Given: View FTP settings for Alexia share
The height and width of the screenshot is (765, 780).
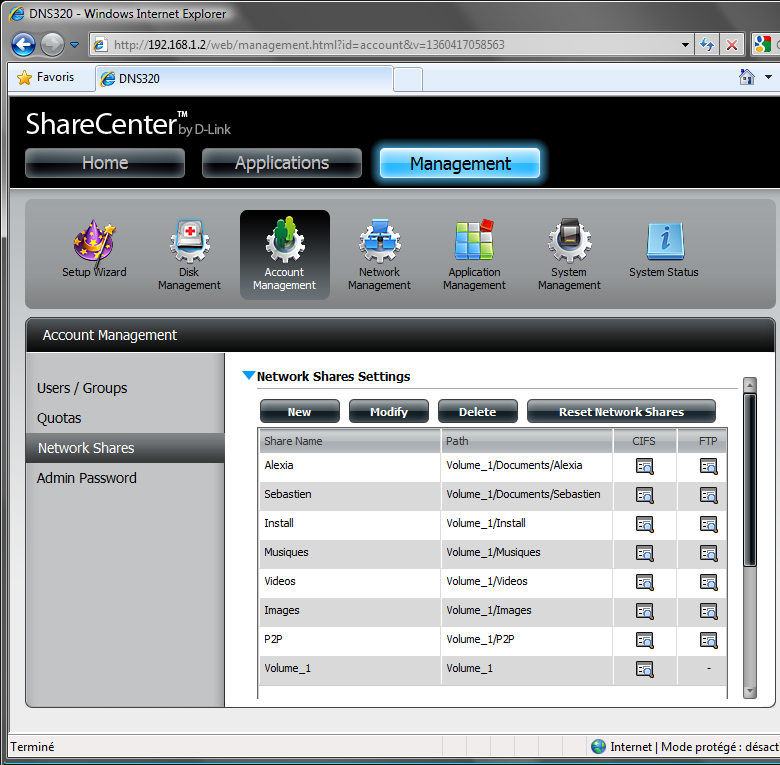Looking at the screenshot, I should point(708,467).
